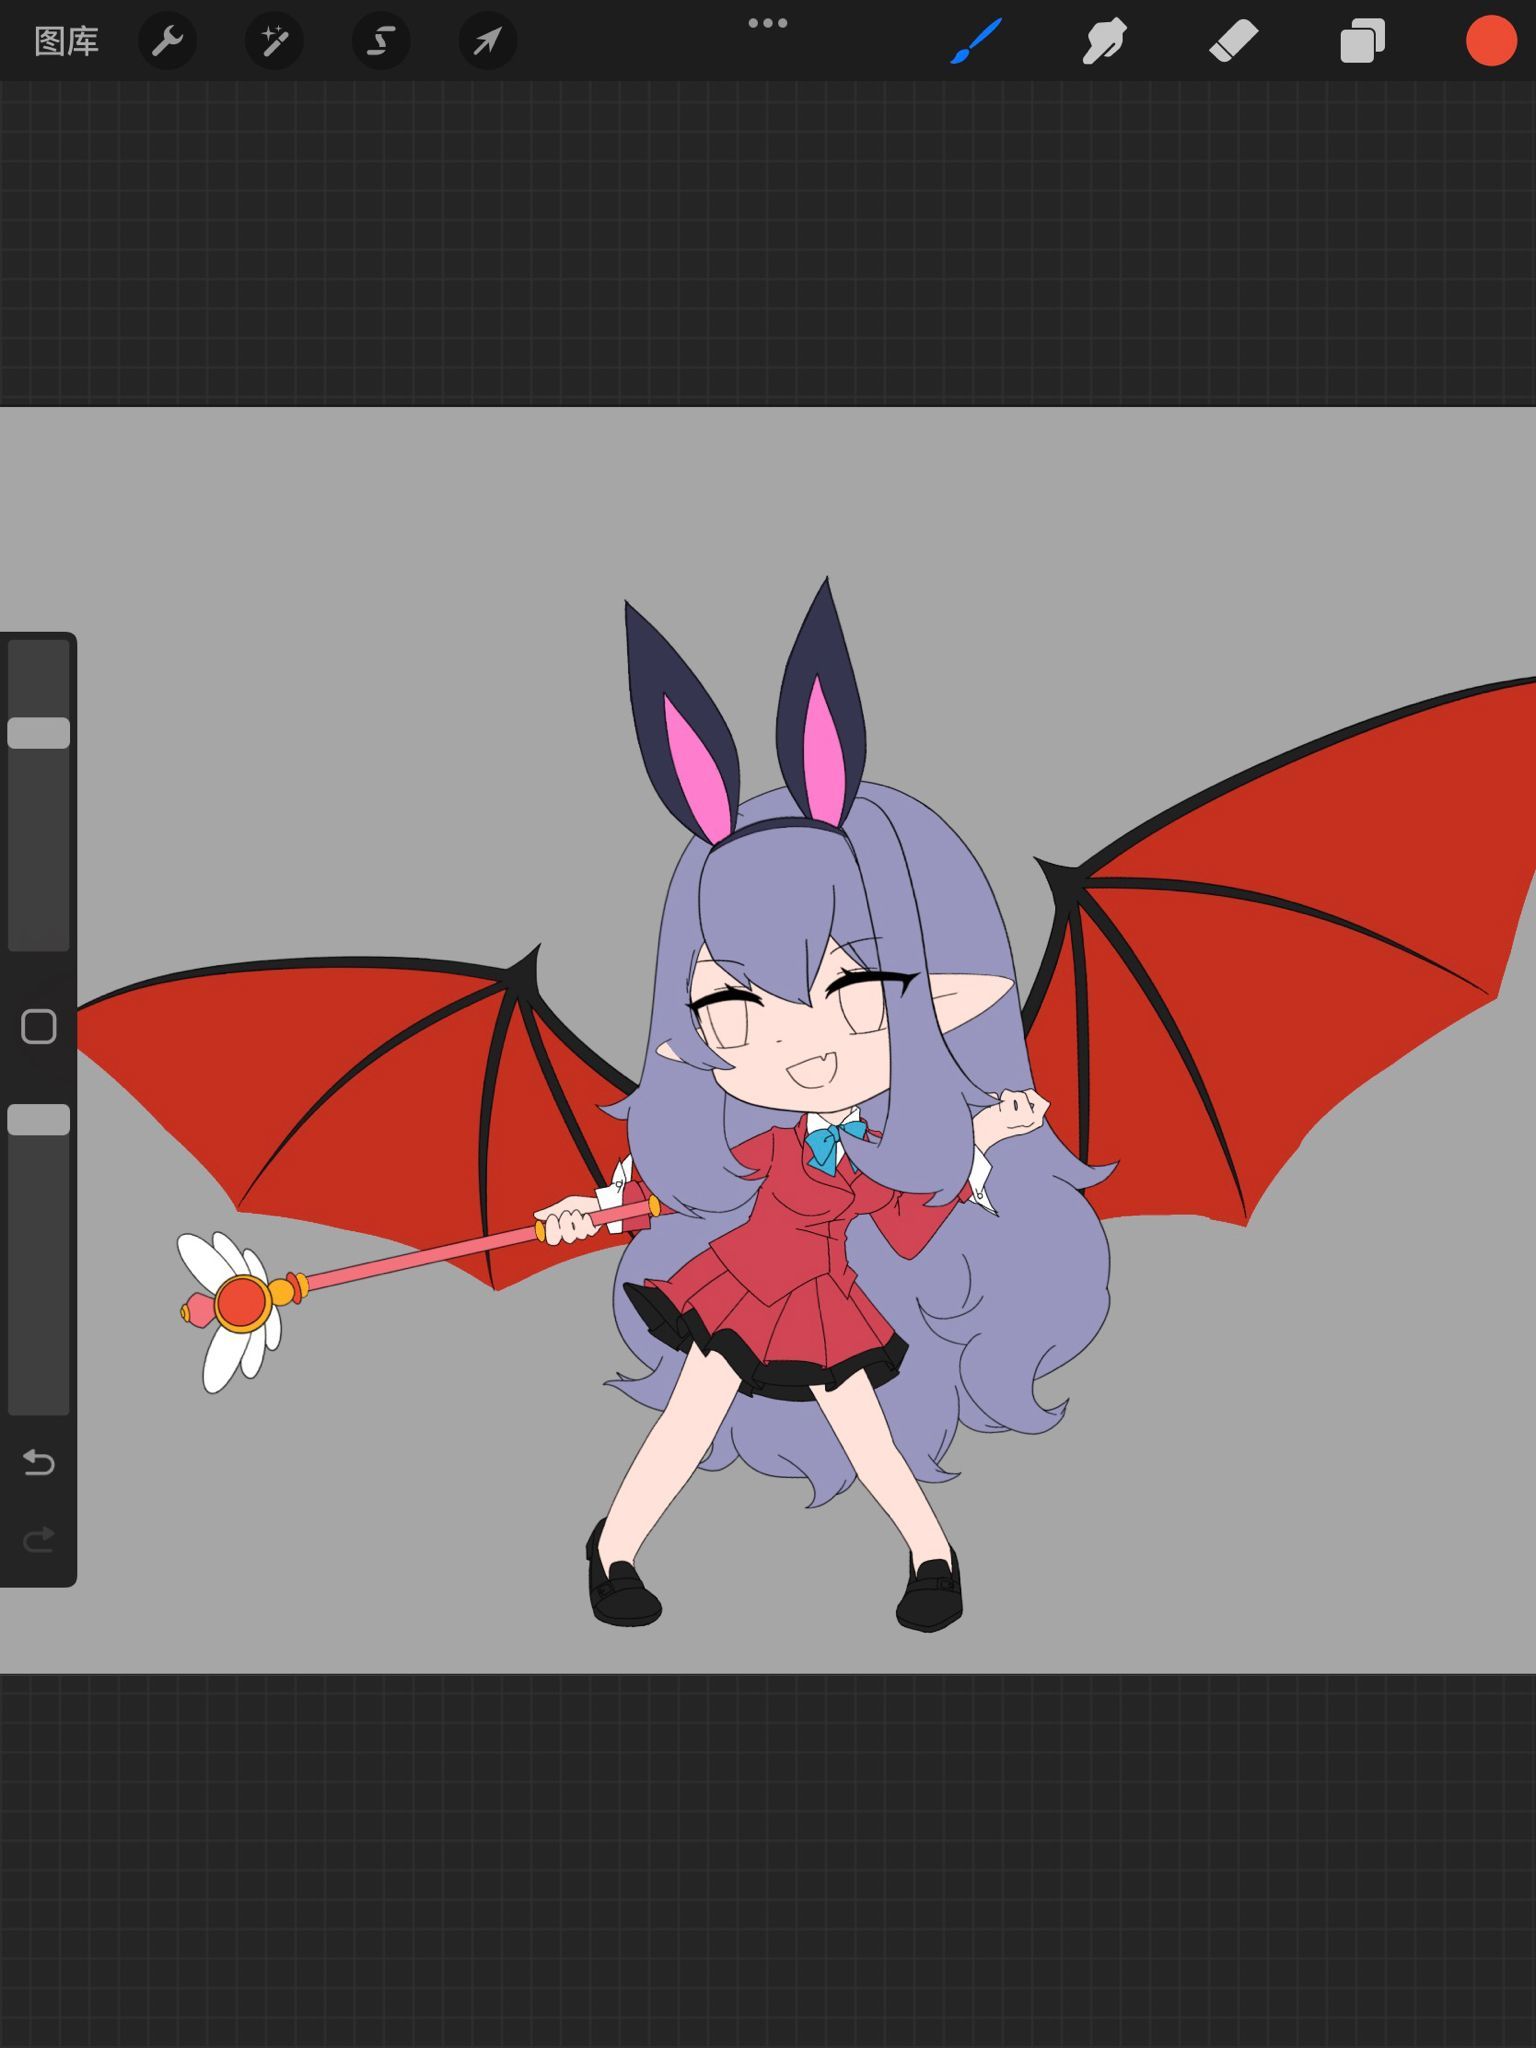
Task: Open the Actions wrench menu
Action: (x=167, y=41)
